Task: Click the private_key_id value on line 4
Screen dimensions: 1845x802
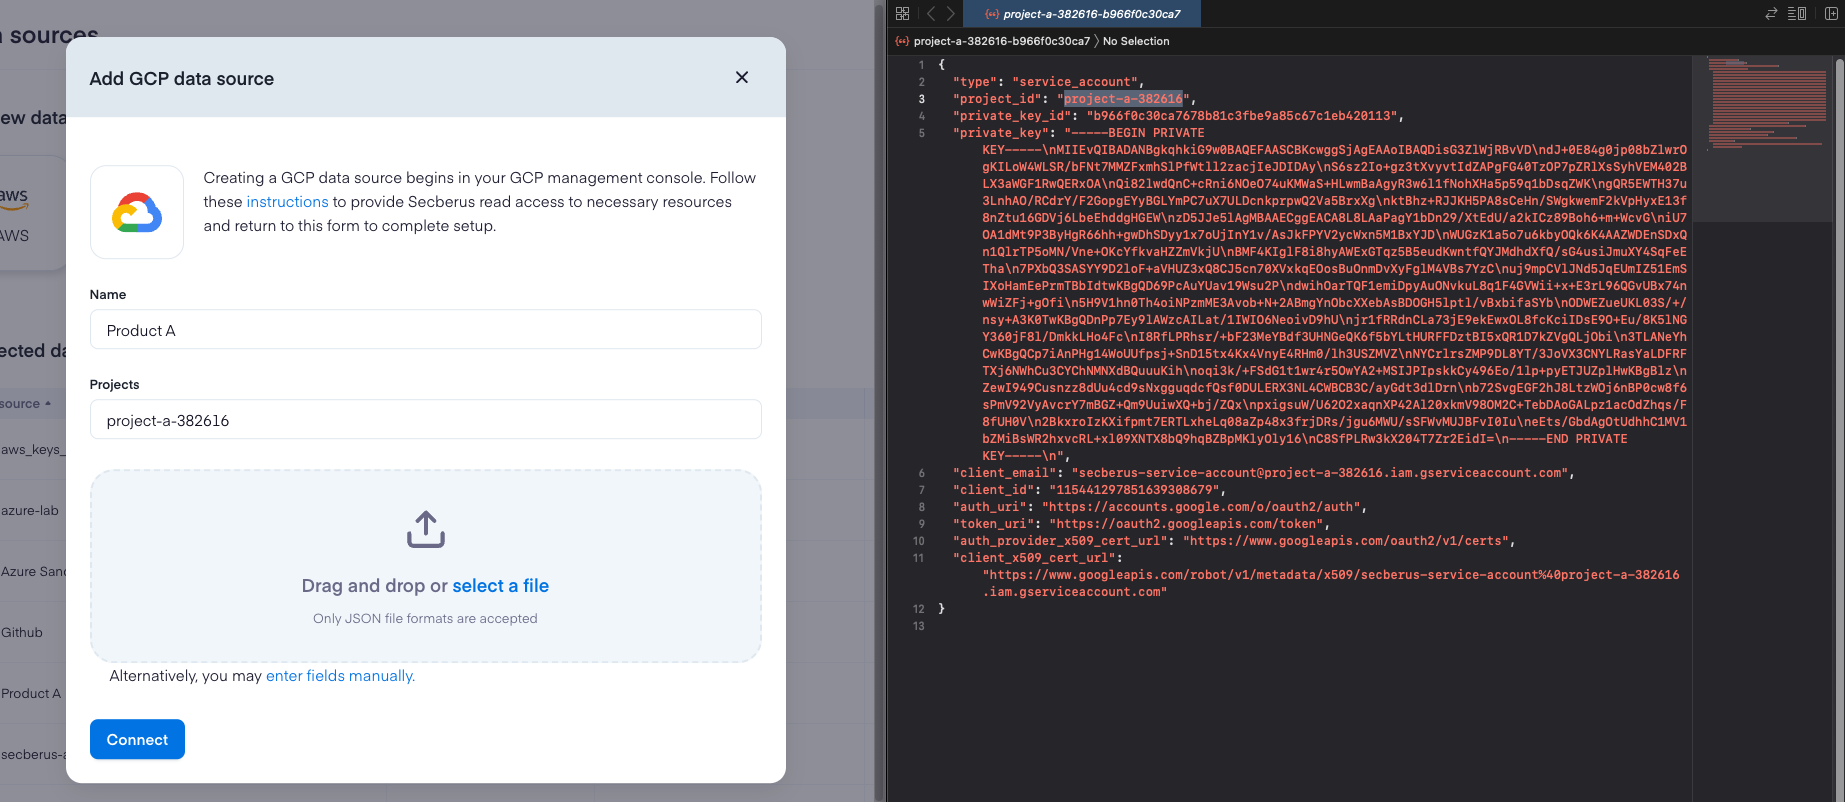Action: click(x=1241, y=116)
